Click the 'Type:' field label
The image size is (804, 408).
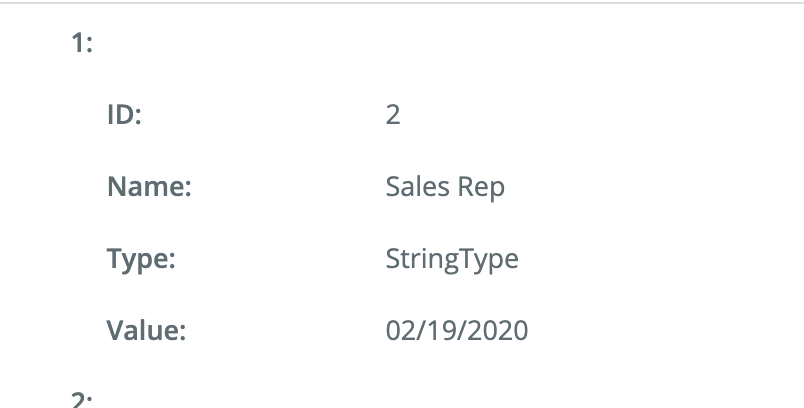click(x=141, y=259)
